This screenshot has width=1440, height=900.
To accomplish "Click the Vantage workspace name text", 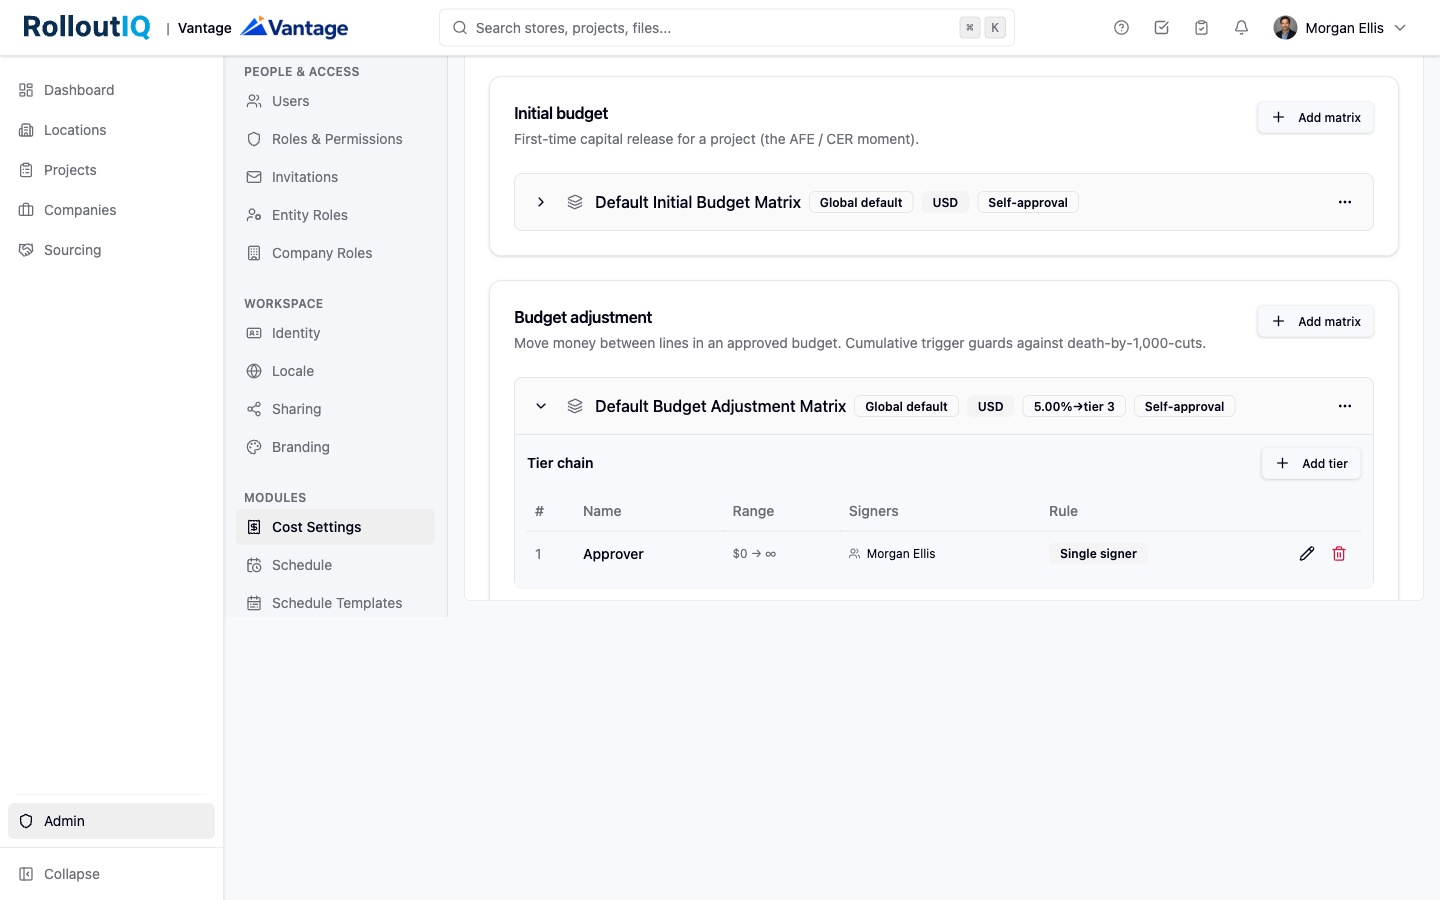I will [205, 28].
